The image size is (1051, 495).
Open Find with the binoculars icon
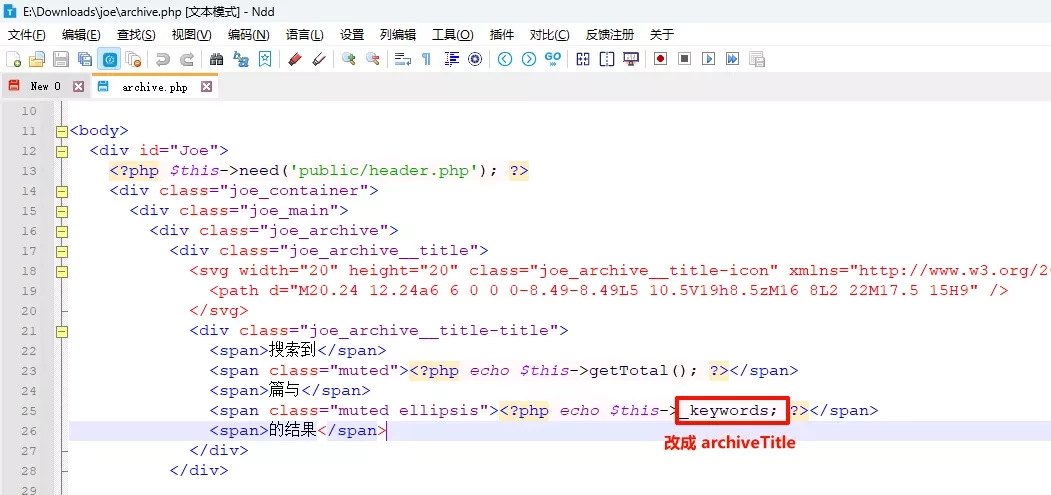click(216, 60)
